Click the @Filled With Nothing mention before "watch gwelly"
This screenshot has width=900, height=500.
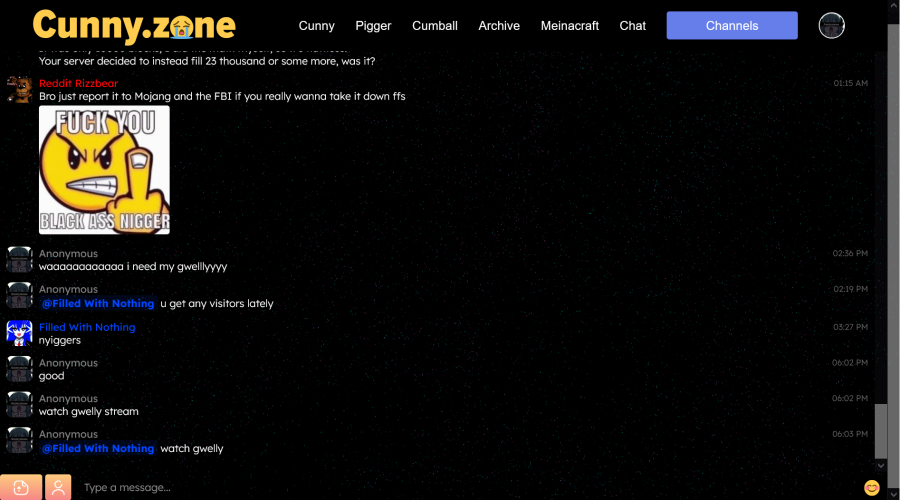(98, 448)
